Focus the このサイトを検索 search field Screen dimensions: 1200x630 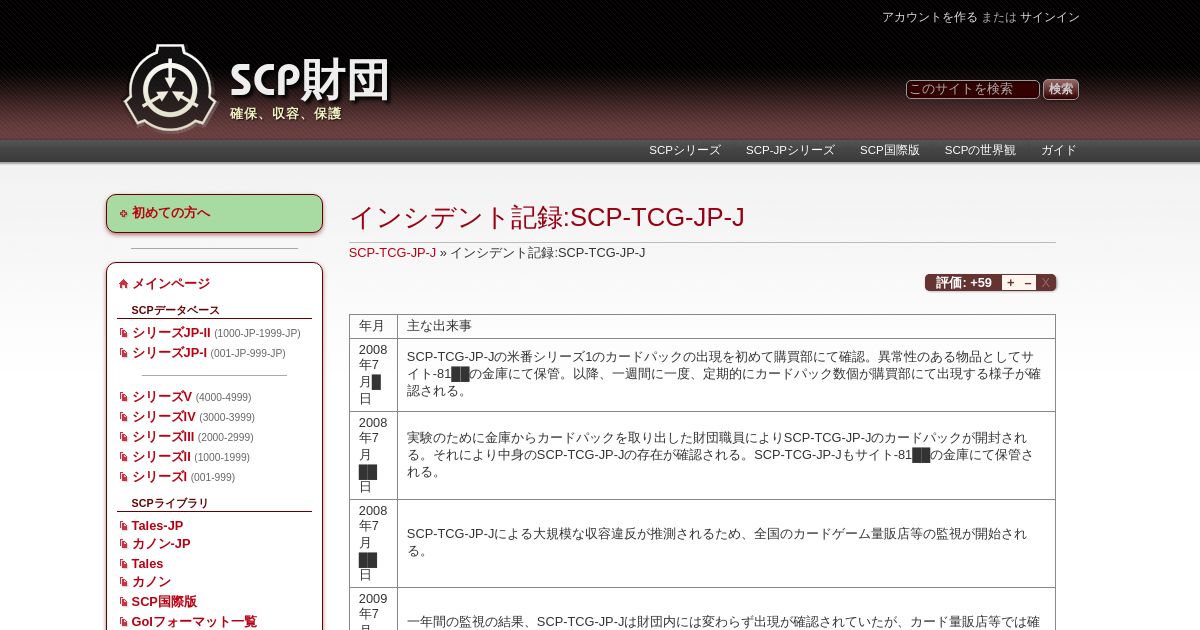point(972,89)
